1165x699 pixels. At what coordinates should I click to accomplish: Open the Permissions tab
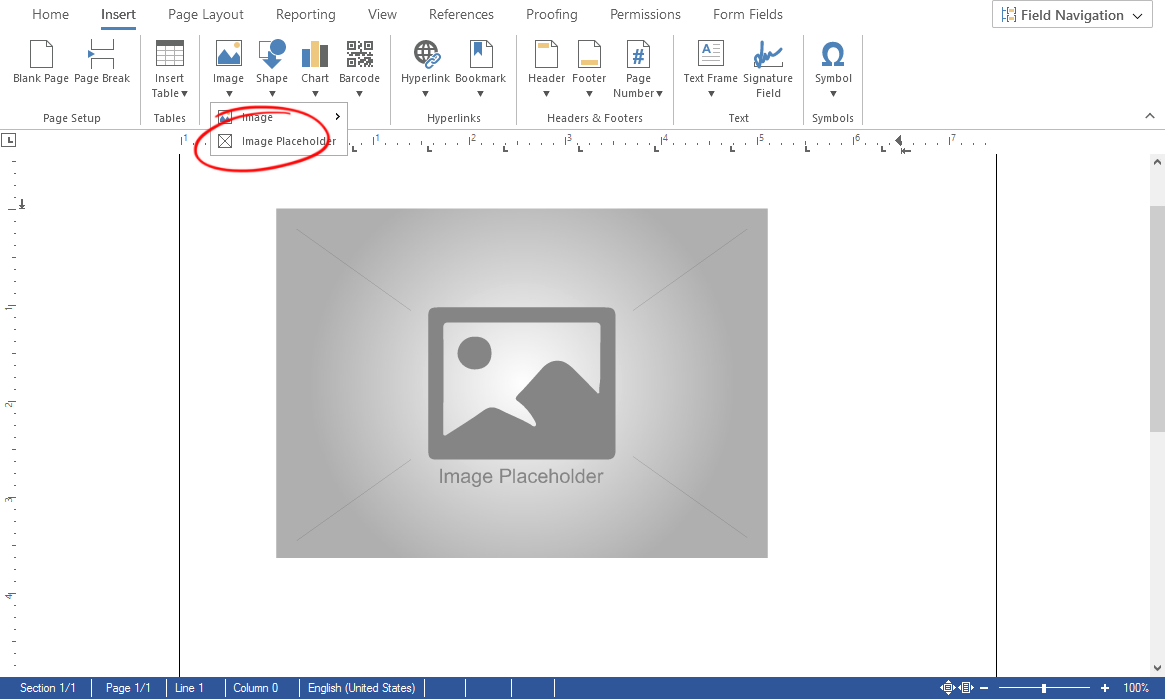[x=645, y=14]
